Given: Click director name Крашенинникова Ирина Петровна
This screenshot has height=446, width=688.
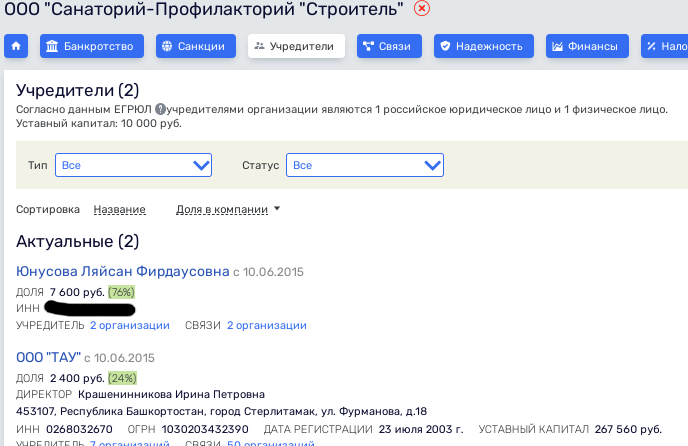Looking at the screenshot, I should [x=172, y=394].
